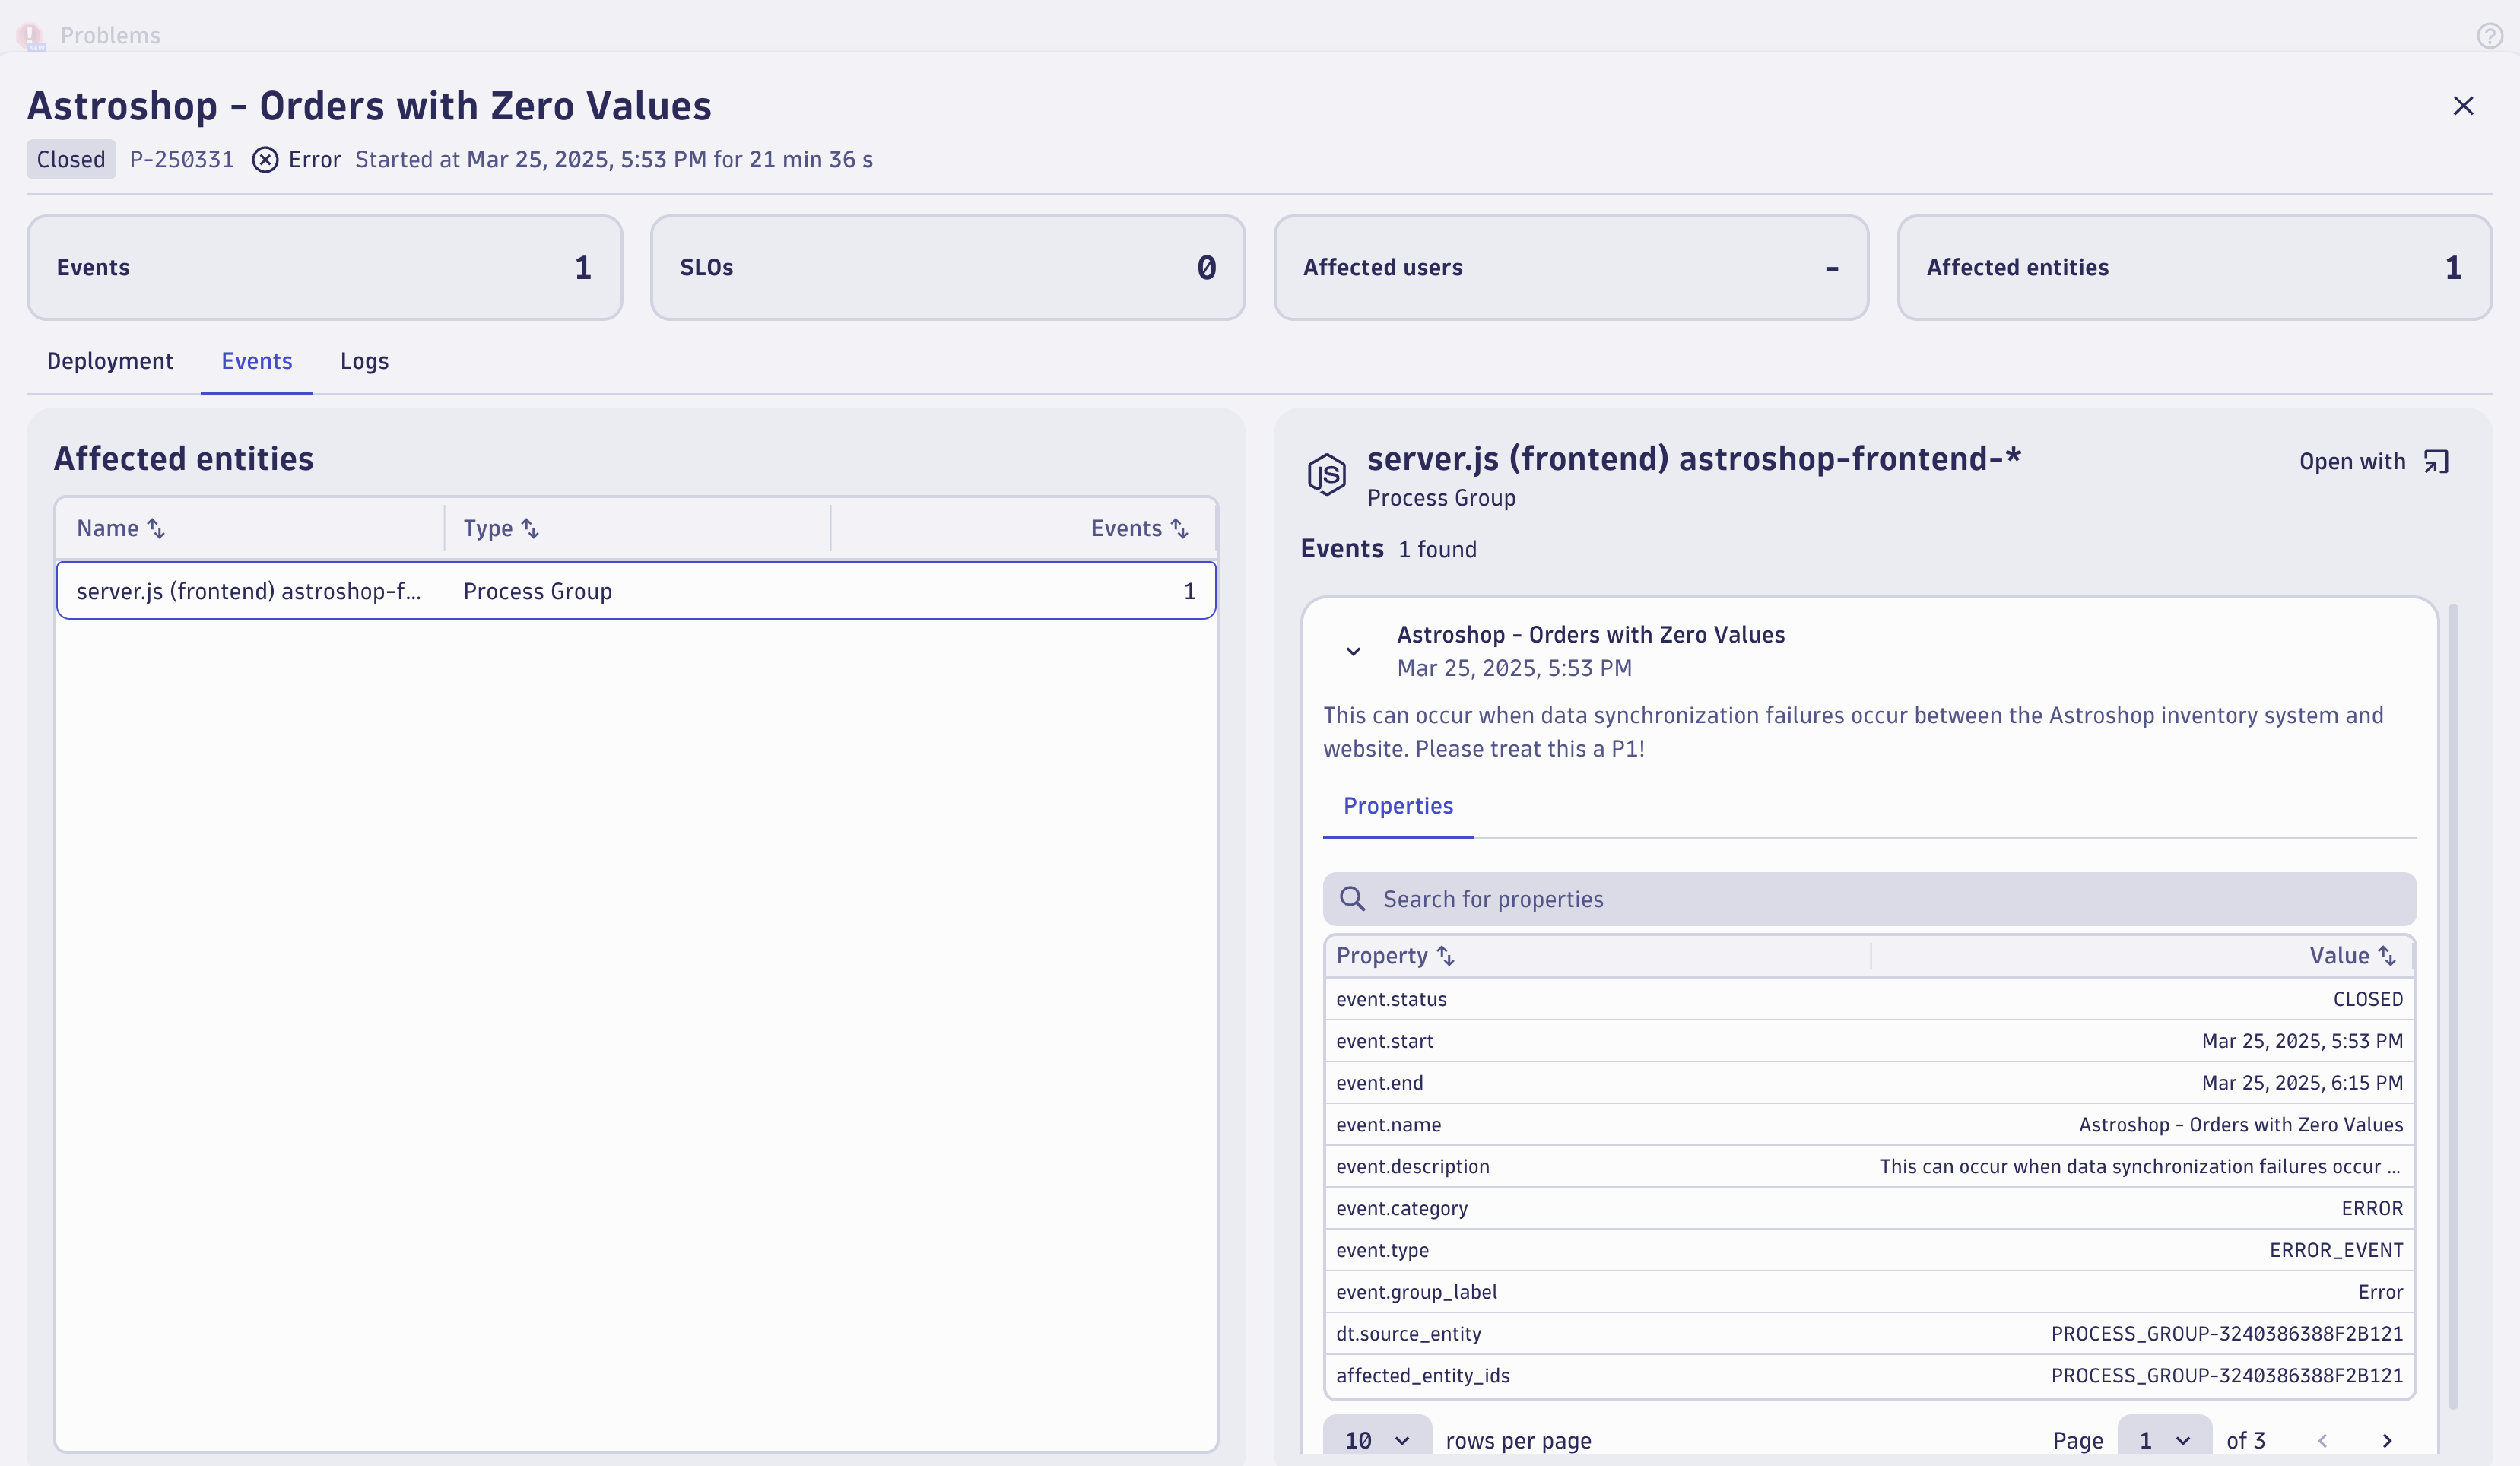
Task: Click the event.description property row
Action: 1870,1167
